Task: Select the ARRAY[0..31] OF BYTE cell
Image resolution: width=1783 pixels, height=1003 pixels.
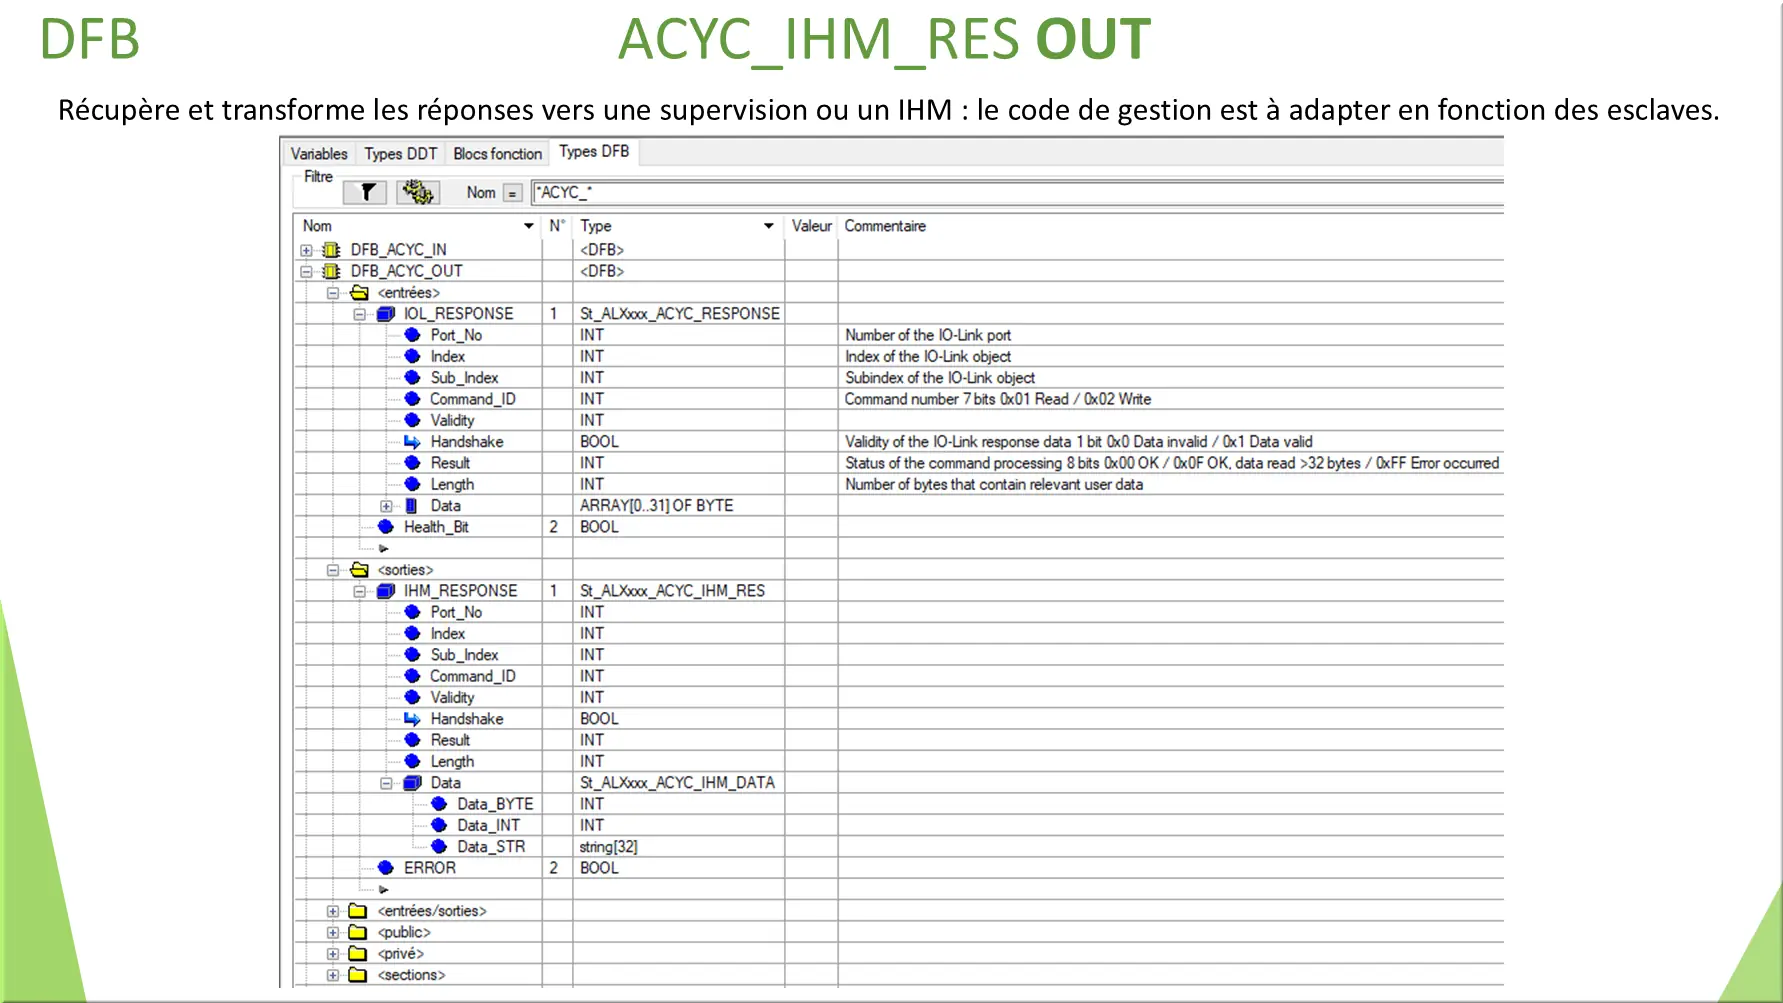Action: (x=679, y=506)
